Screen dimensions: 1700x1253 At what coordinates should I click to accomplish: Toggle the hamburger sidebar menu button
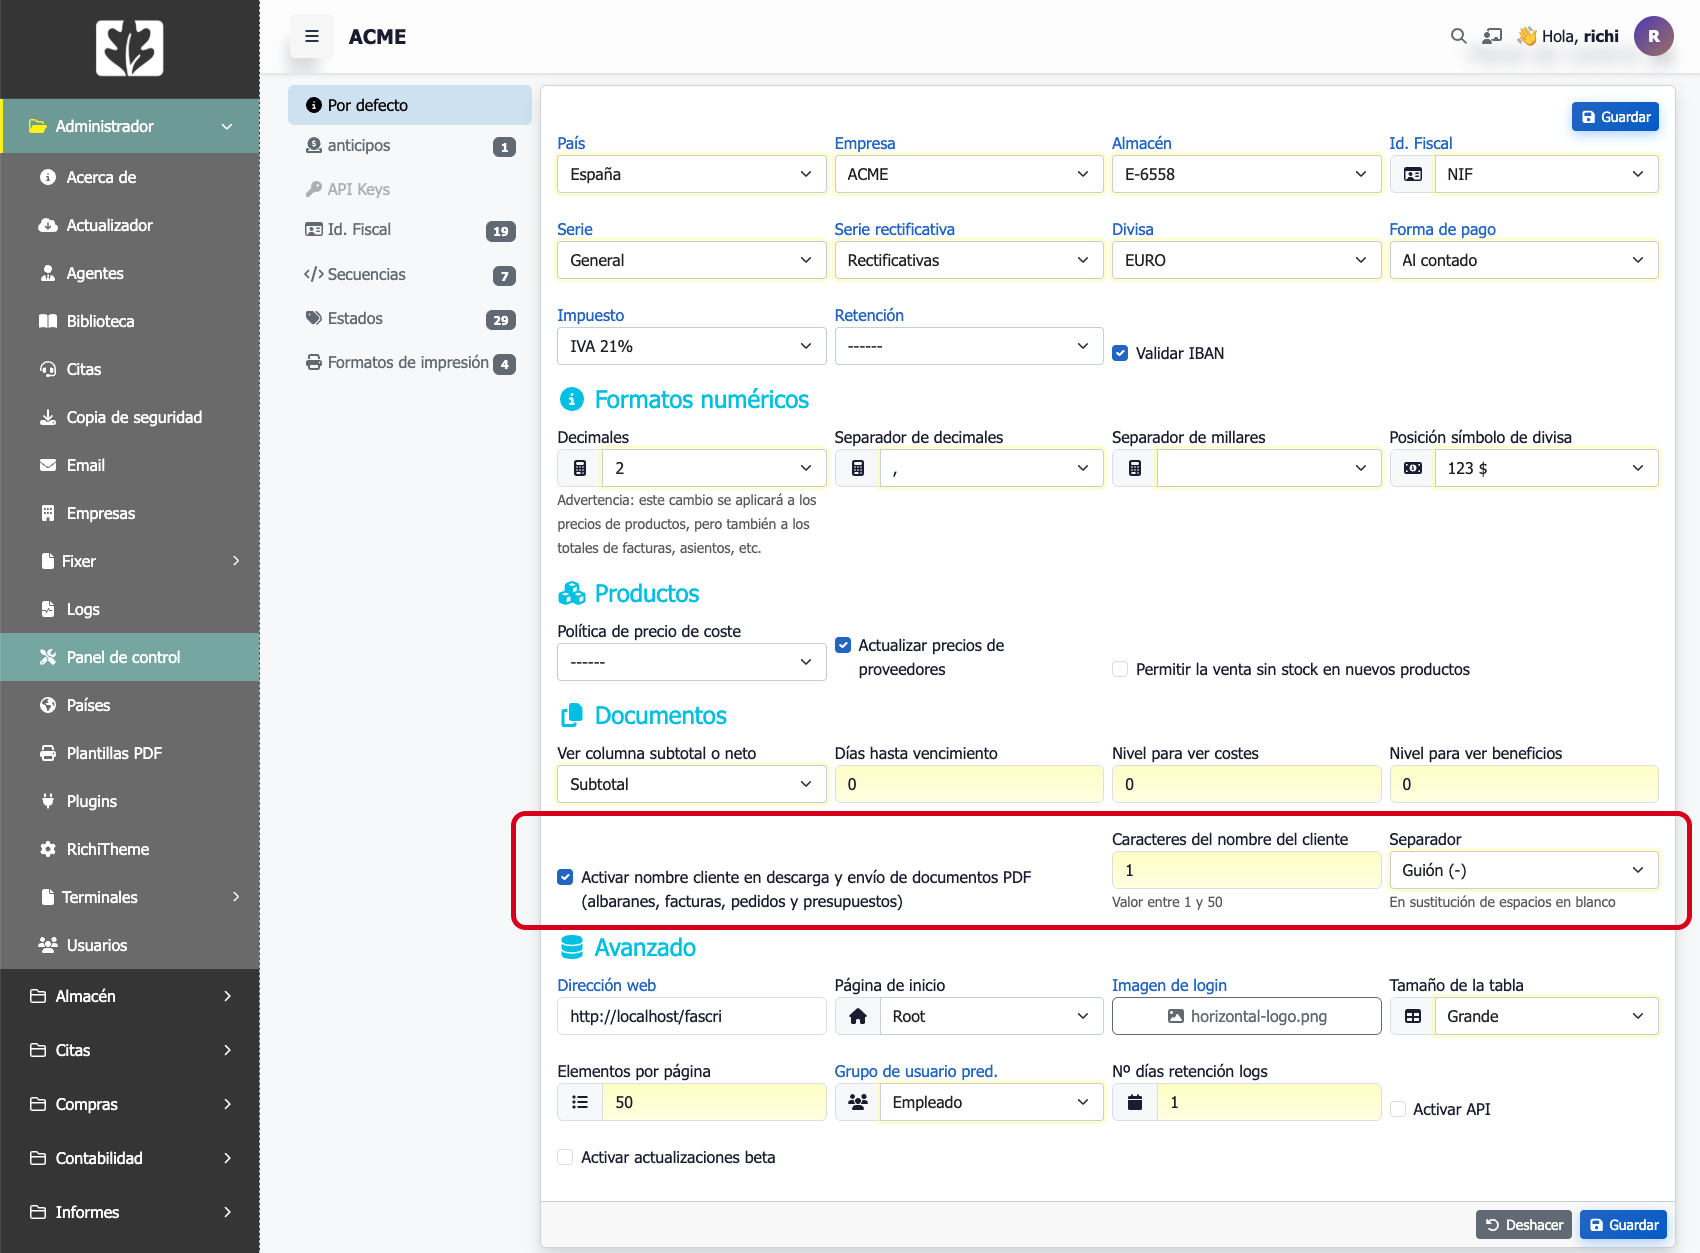(x=312, y=36)
